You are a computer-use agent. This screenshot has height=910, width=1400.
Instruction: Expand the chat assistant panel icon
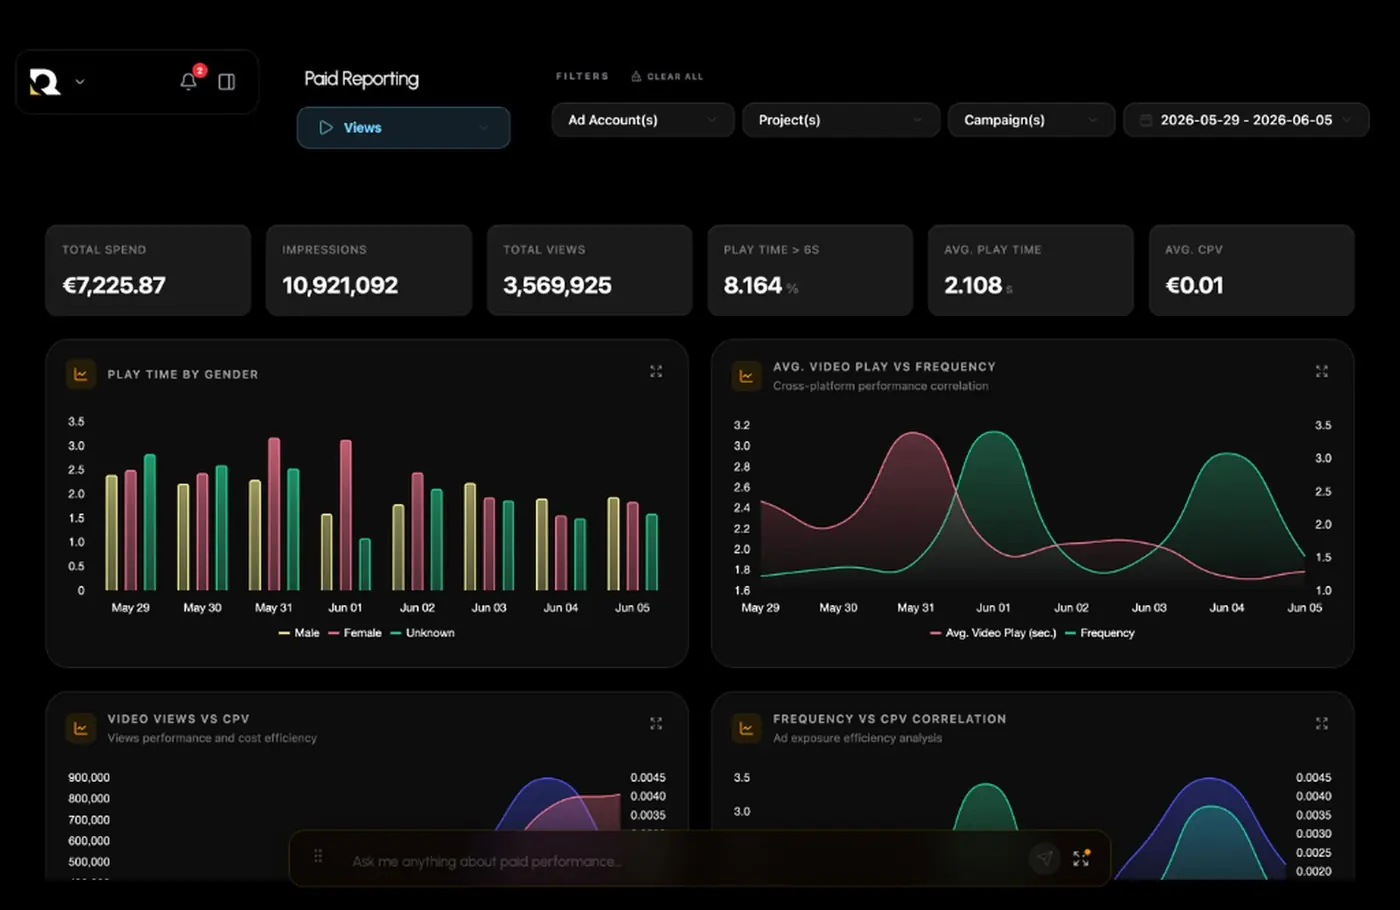(x=1081, y=858)
